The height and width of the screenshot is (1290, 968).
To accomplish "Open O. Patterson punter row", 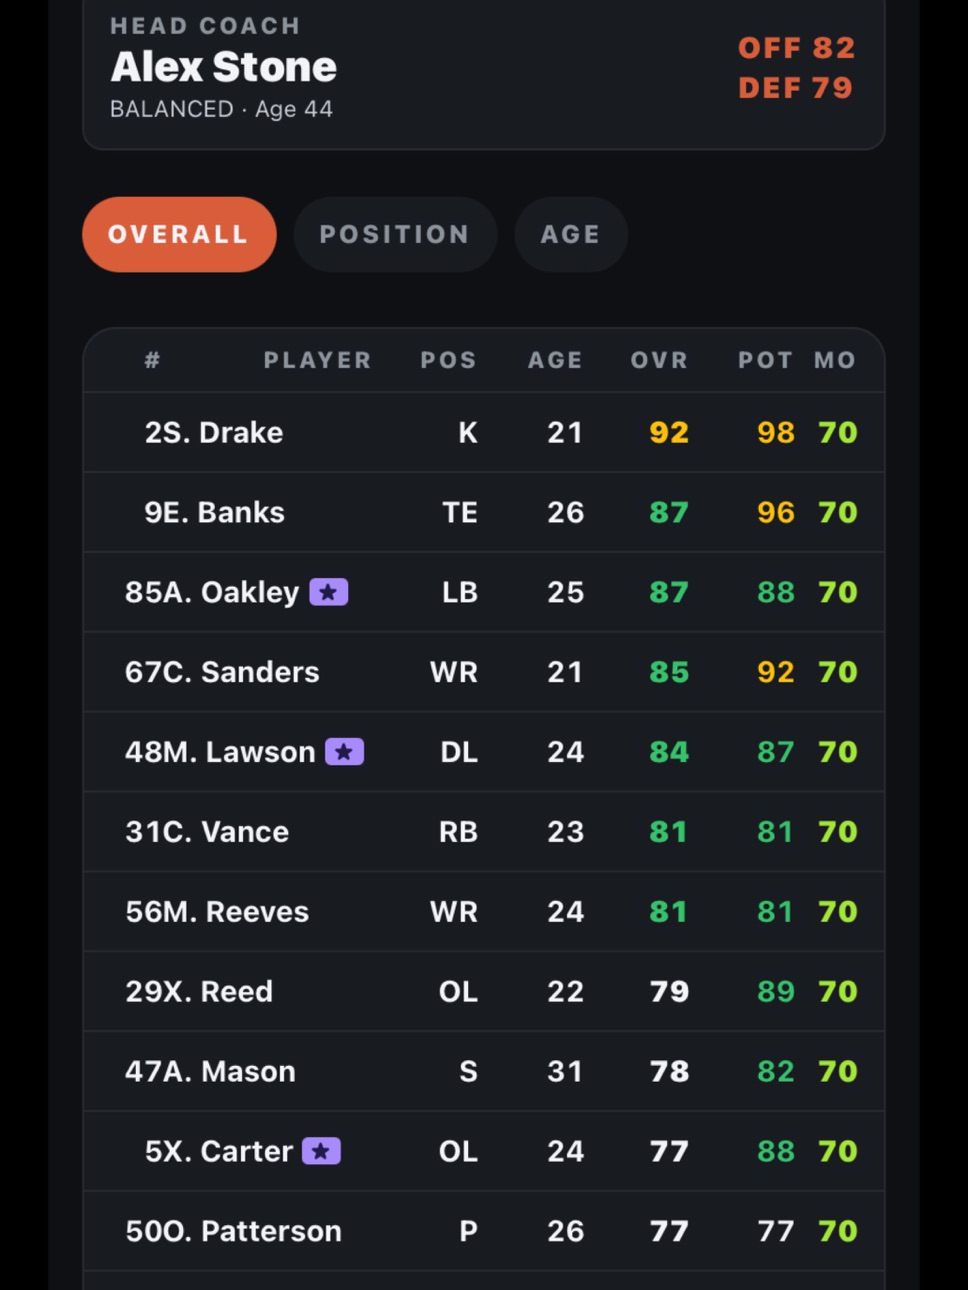I will click(484, 1231).
